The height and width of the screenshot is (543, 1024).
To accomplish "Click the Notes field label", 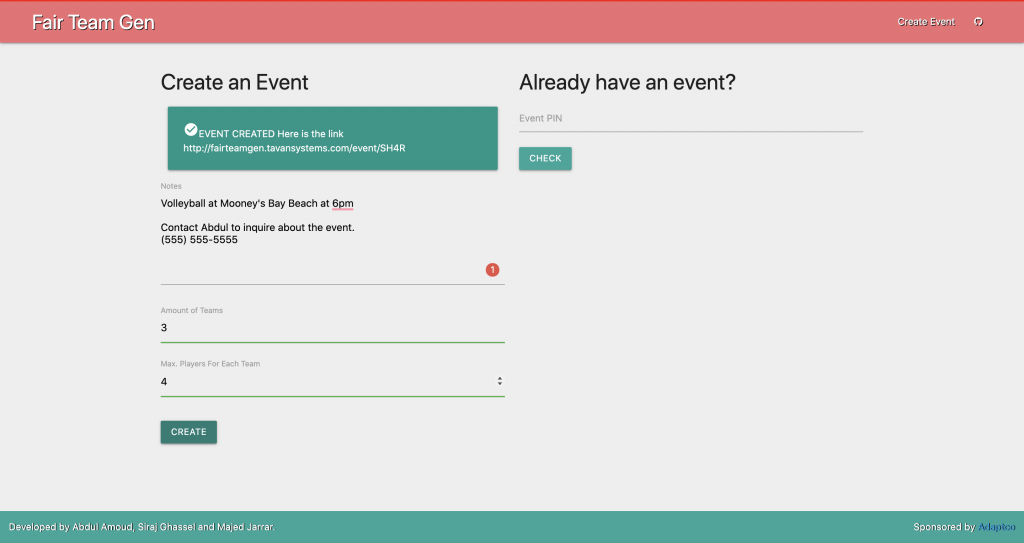I will click(171, 186).
